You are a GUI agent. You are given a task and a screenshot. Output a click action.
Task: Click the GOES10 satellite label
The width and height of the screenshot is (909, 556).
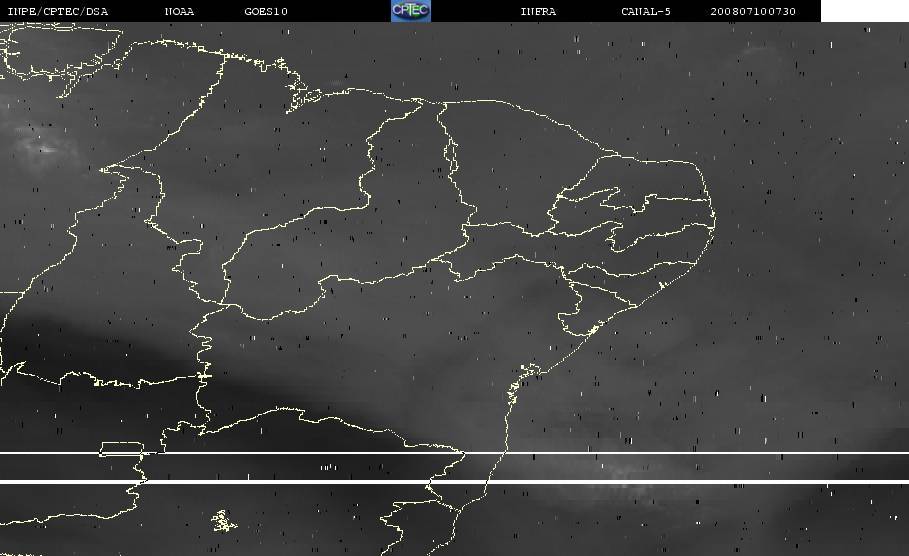coord(265,11)
